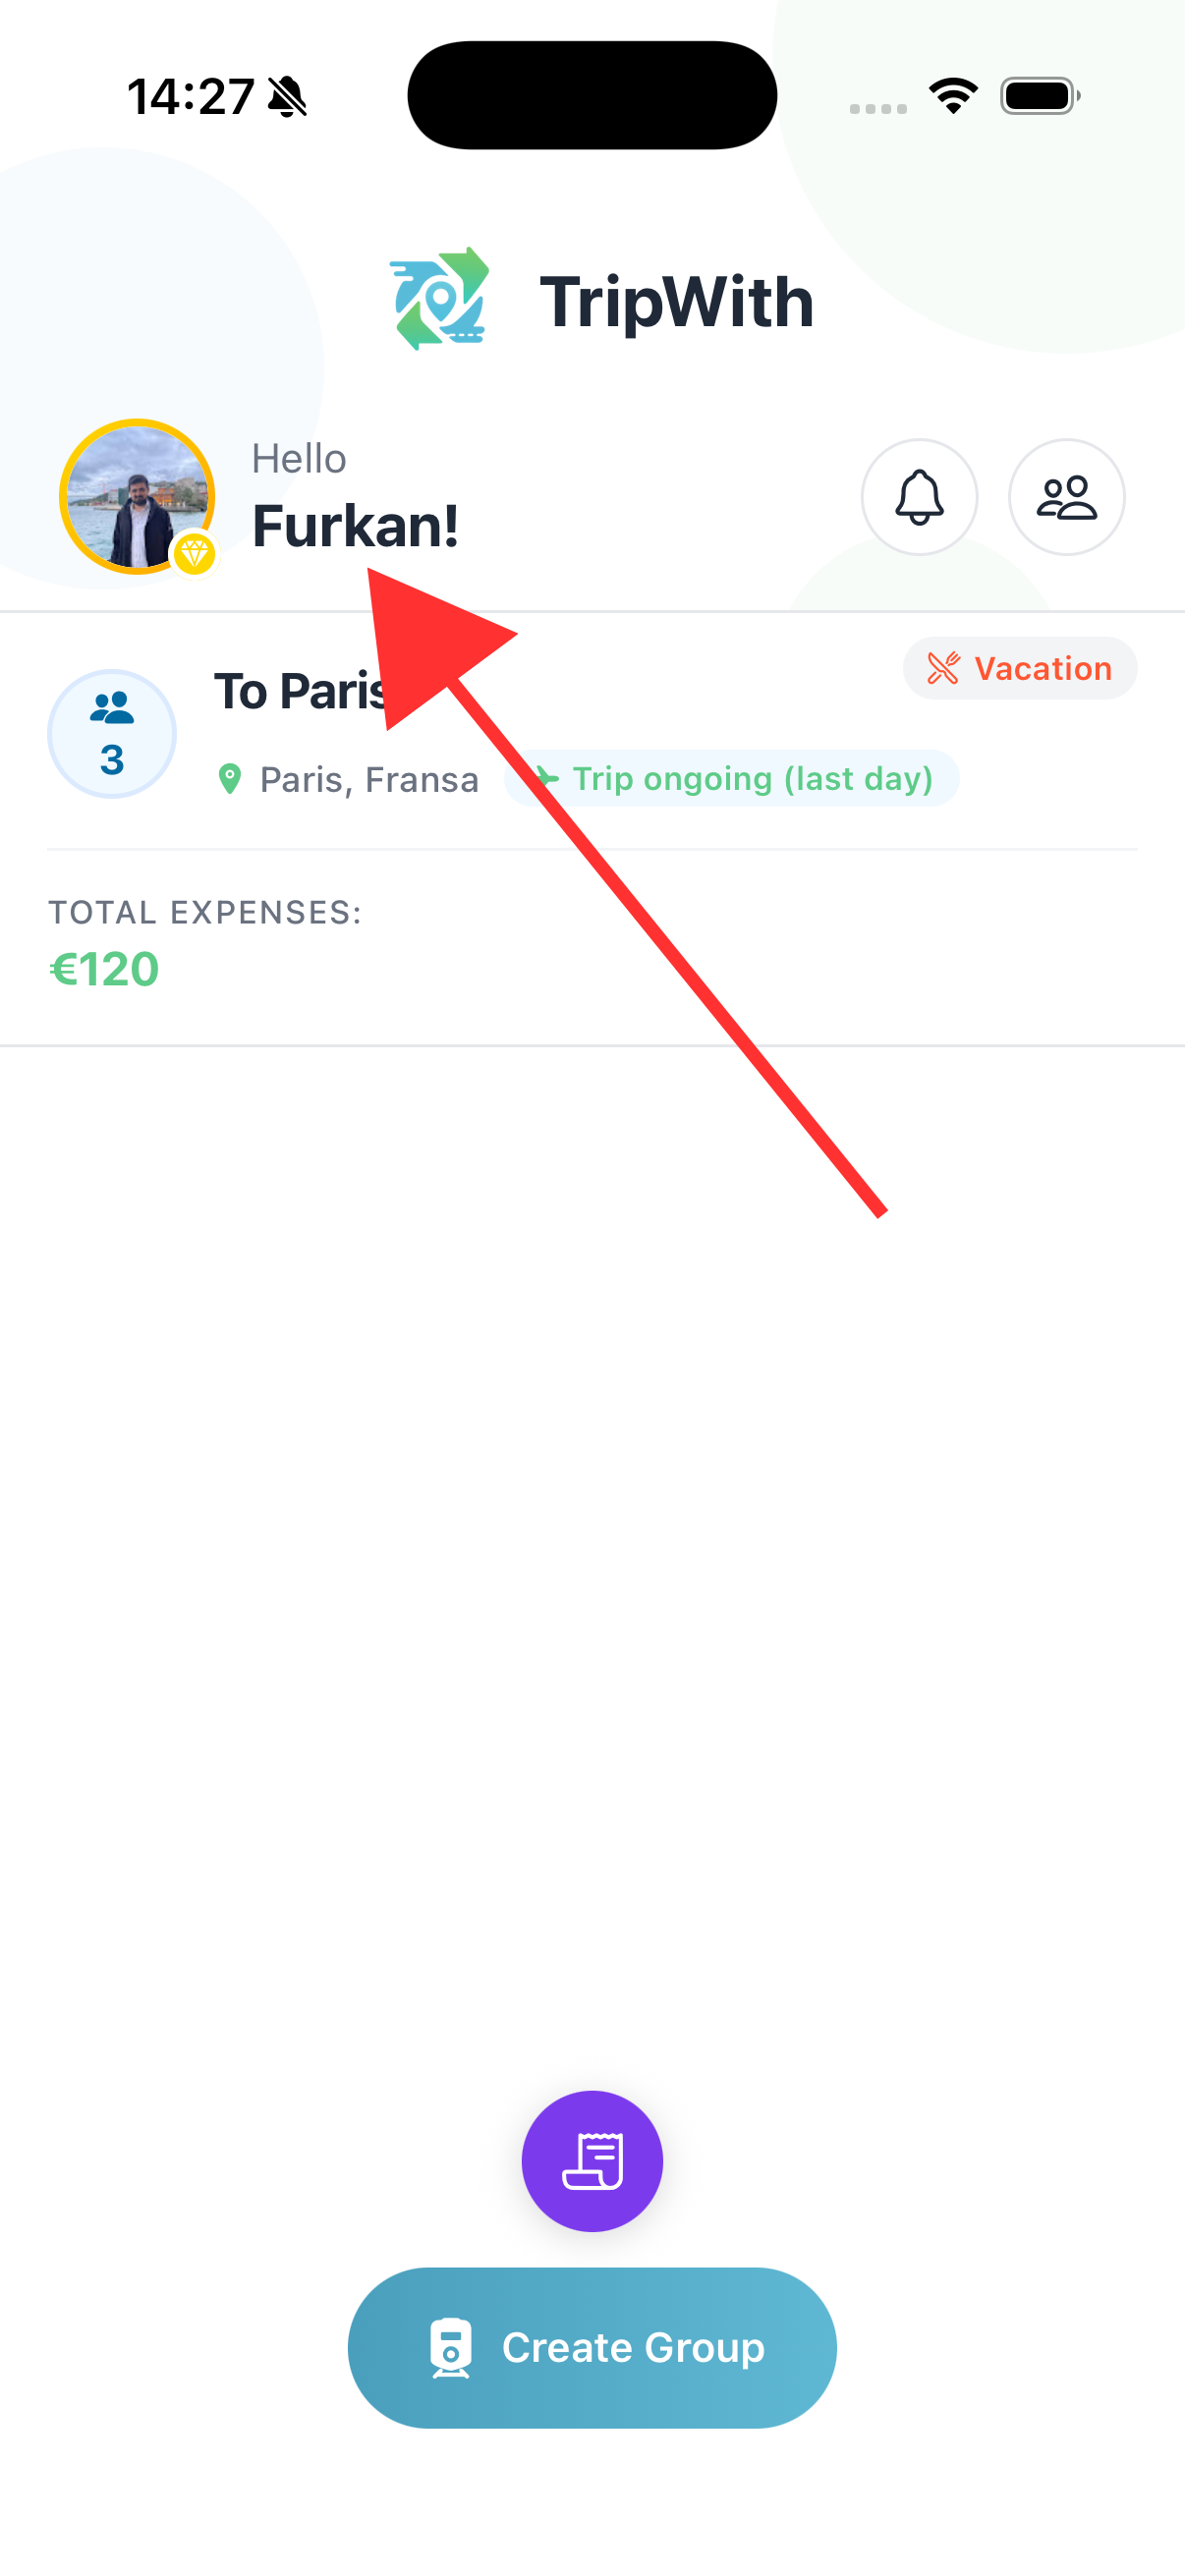
Task: Open the friends list icon
Action: coord(1066,497)
